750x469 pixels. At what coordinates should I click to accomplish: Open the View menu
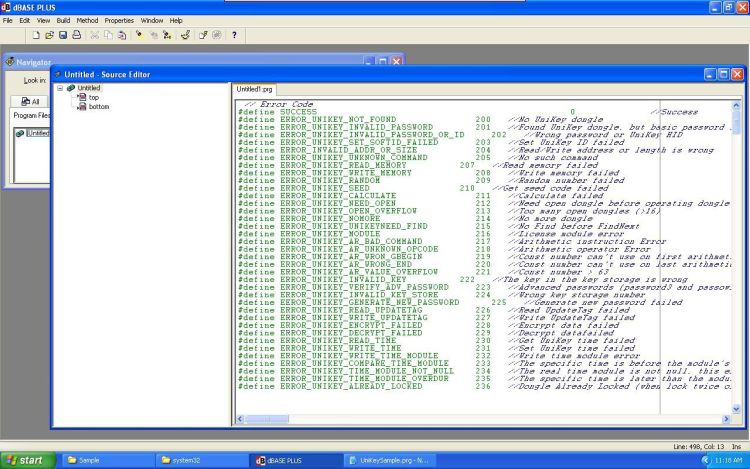[43, 21]
